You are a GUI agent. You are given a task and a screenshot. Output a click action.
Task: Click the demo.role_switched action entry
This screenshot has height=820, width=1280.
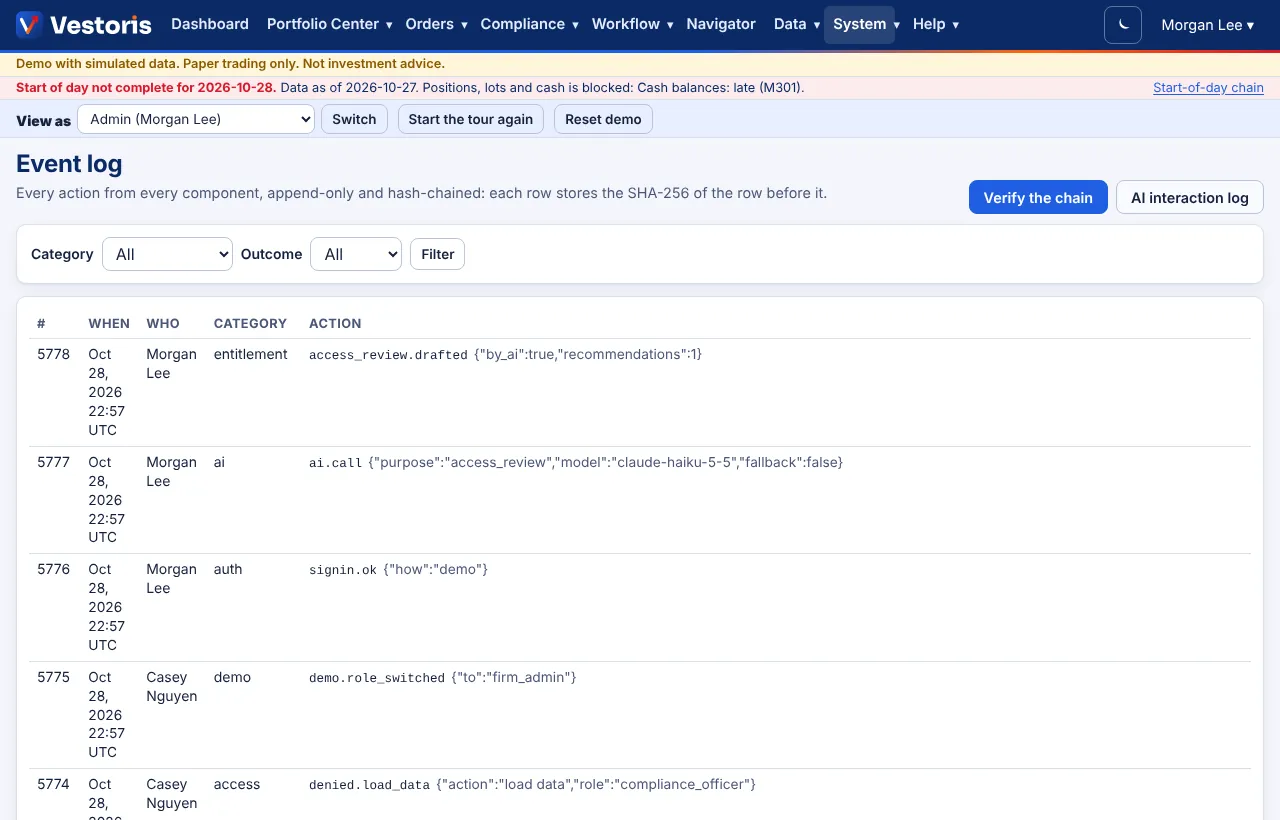pyautogui.click(x=377, y=677)
